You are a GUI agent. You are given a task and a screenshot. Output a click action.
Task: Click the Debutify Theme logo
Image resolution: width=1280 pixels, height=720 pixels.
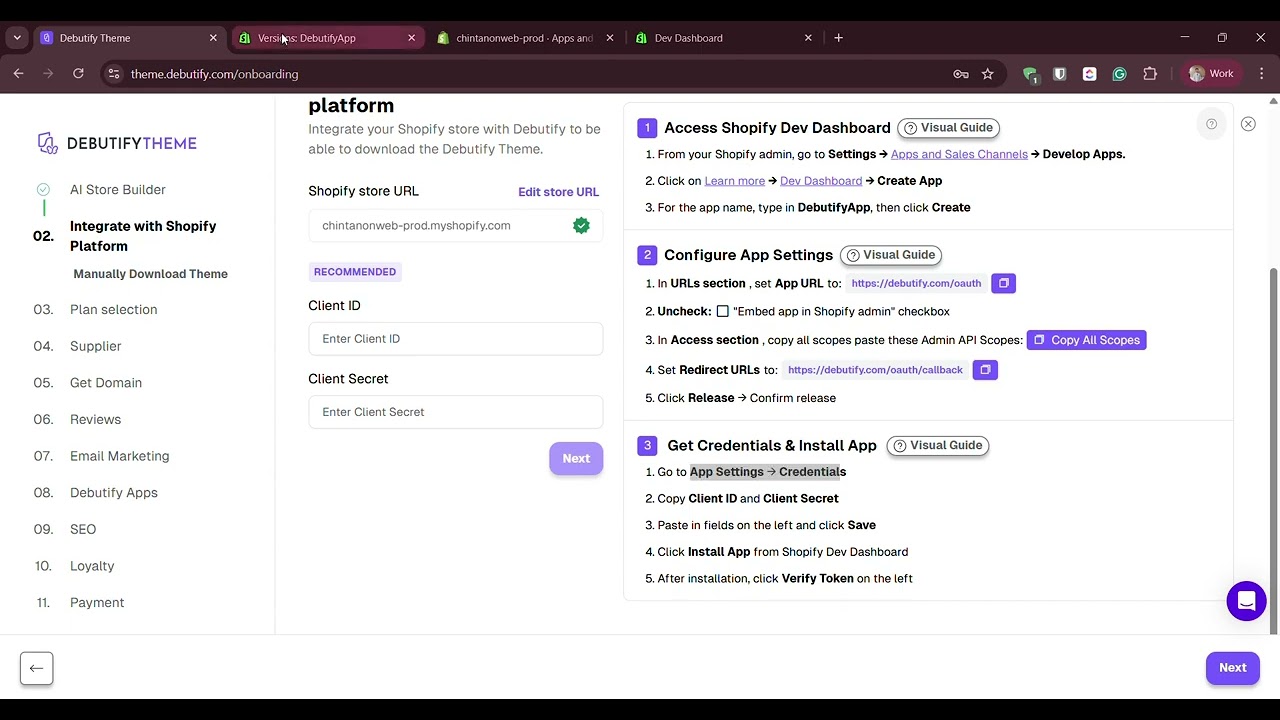click(117, 143)
